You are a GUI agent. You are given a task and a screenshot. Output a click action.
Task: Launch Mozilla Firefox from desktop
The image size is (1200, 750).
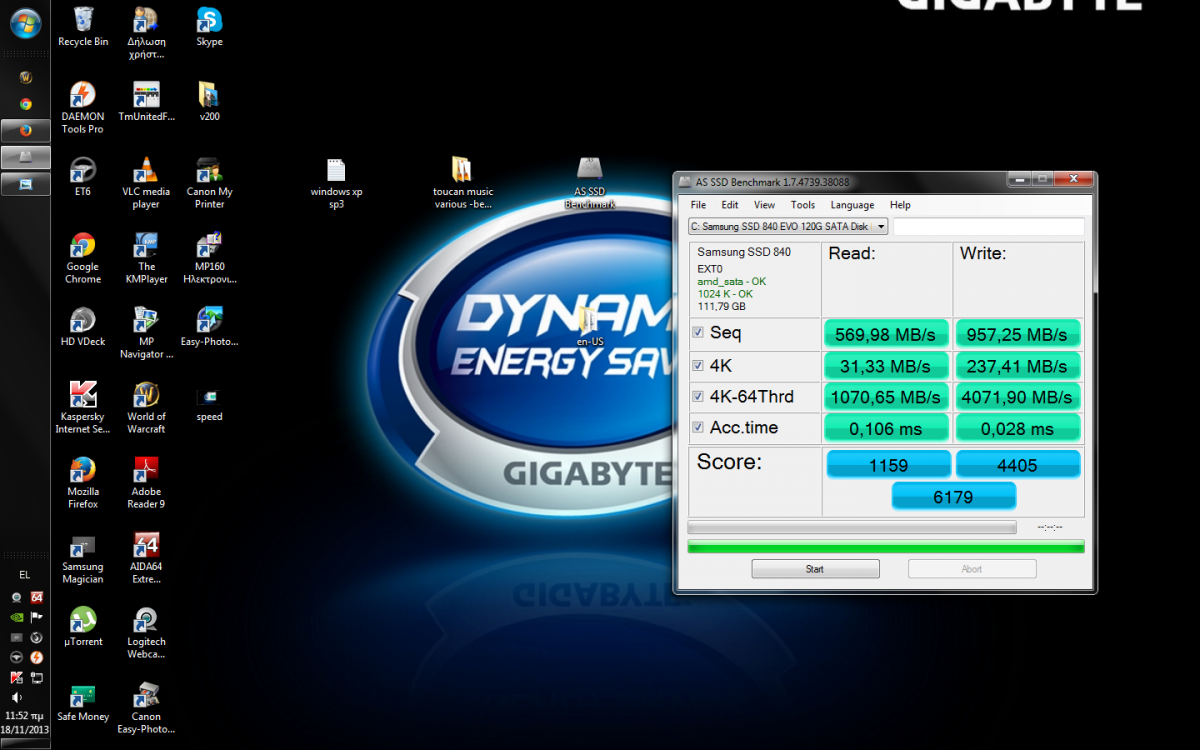pyautogui.click(x=83, y=483)
